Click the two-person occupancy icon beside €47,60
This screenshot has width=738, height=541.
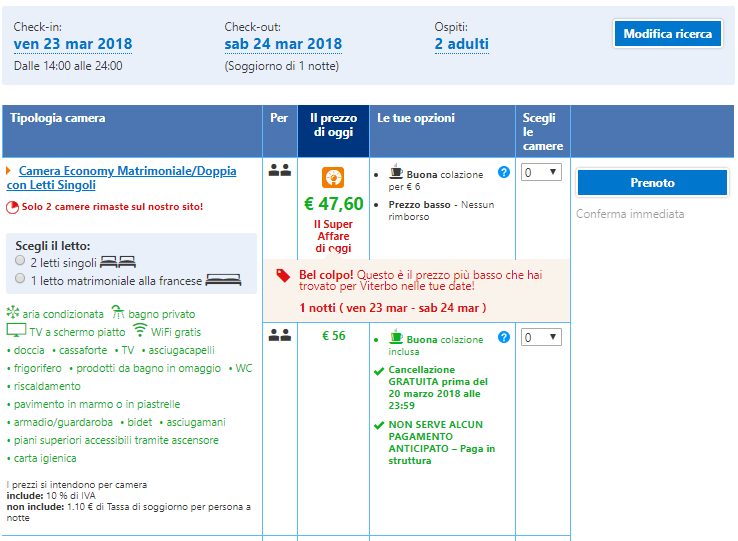point(280,170)
